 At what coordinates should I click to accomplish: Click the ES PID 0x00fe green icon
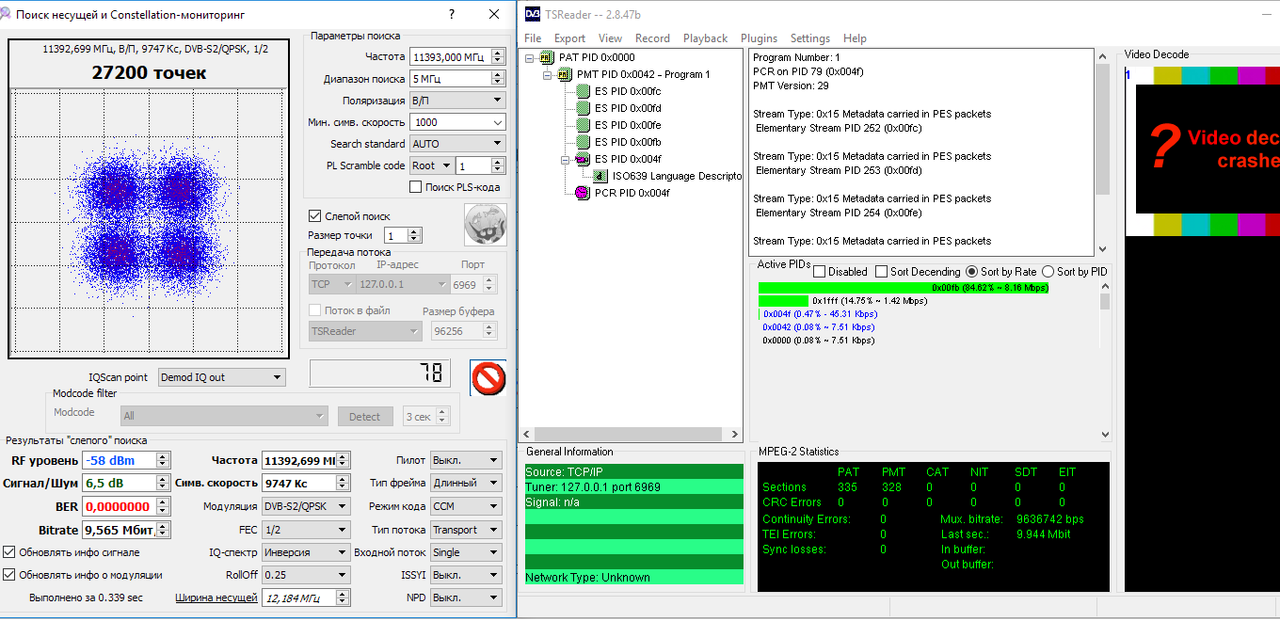(583, 125)
